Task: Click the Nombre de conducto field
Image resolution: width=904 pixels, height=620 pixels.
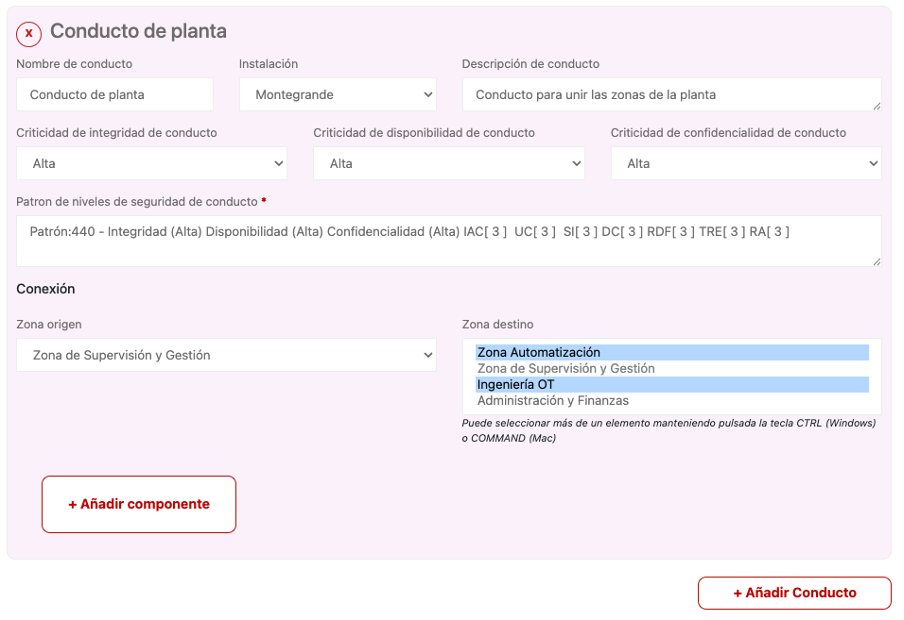Action: 115,95
